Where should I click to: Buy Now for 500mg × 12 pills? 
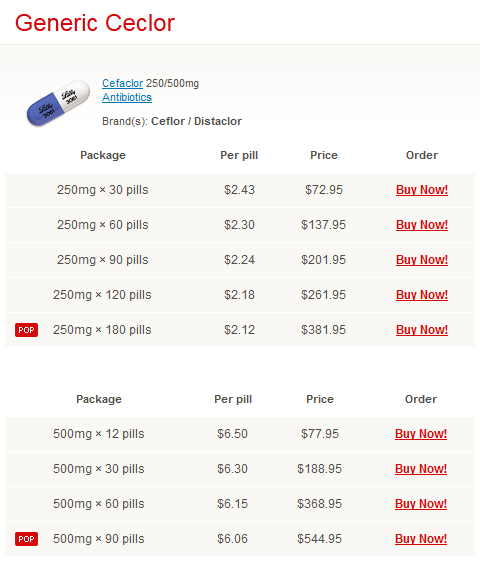coord(421,434)
